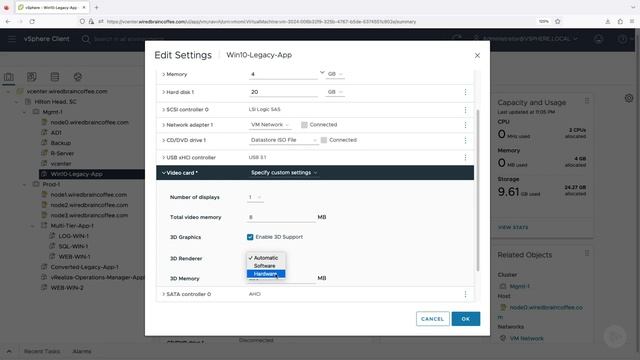
Task: Open SATA controller 0 options menu icon
Action: click(x=465, y=294)
